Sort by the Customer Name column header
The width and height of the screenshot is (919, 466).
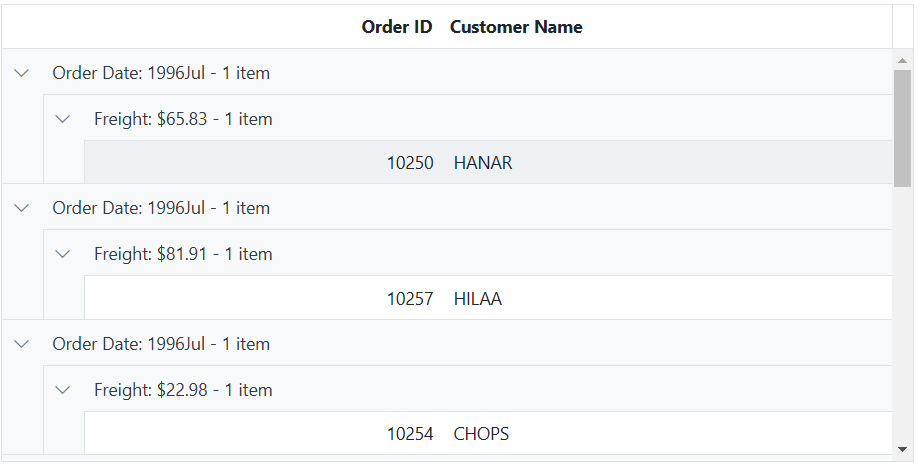click(x=516, y=27)
